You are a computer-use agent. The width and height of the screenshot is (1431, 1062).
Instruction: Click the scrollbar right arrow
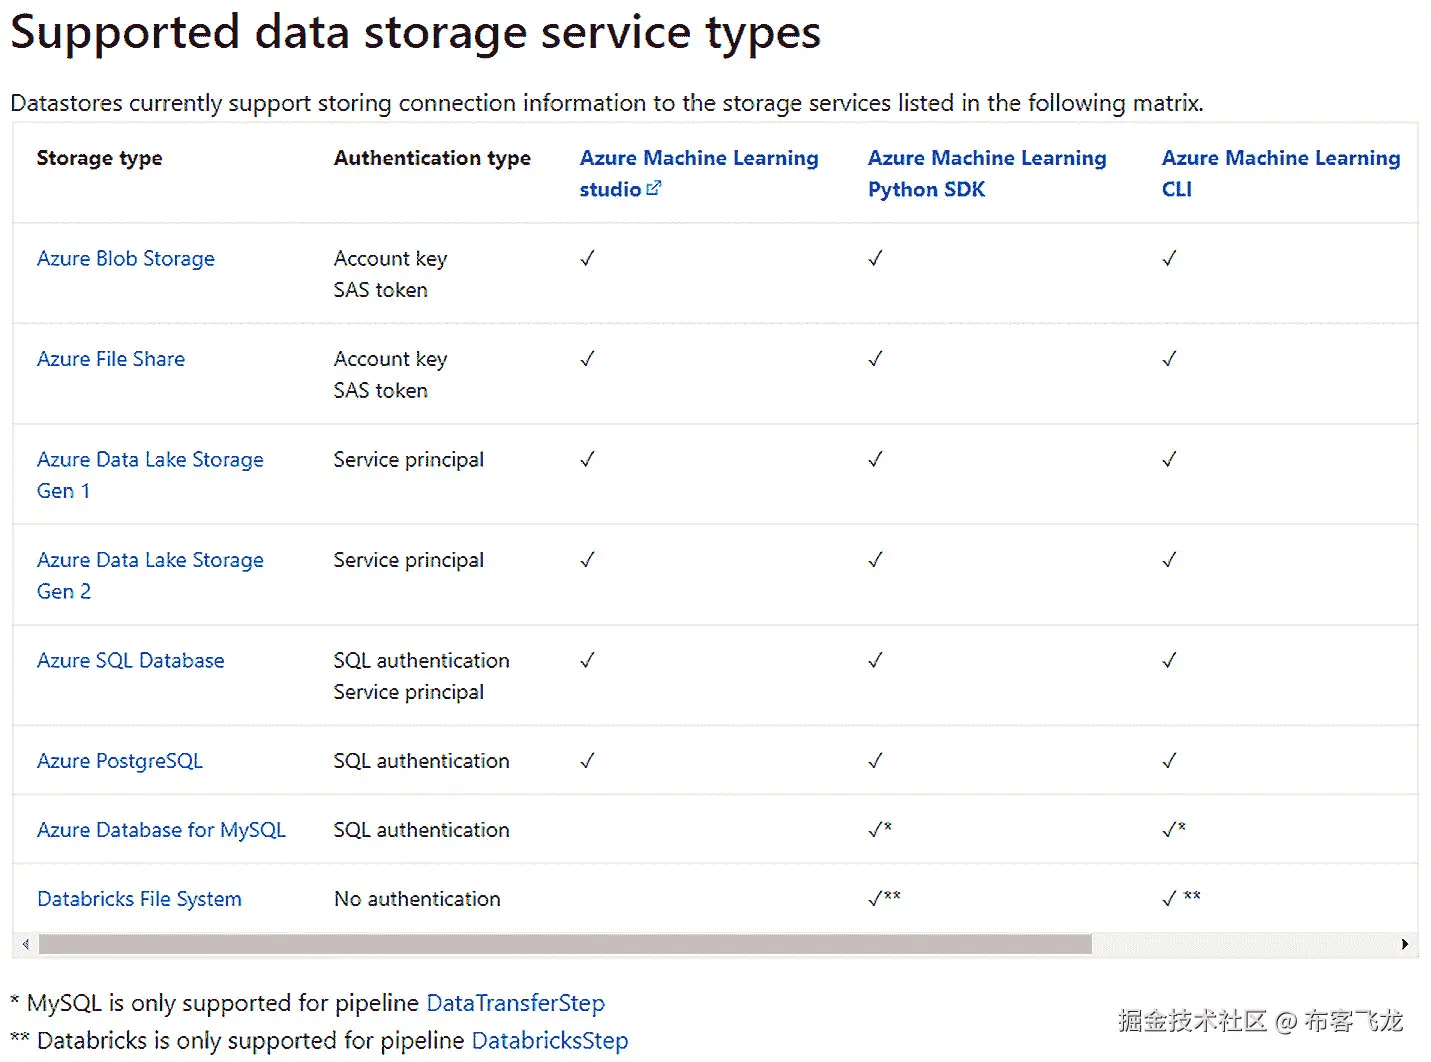coord(1404,944)
